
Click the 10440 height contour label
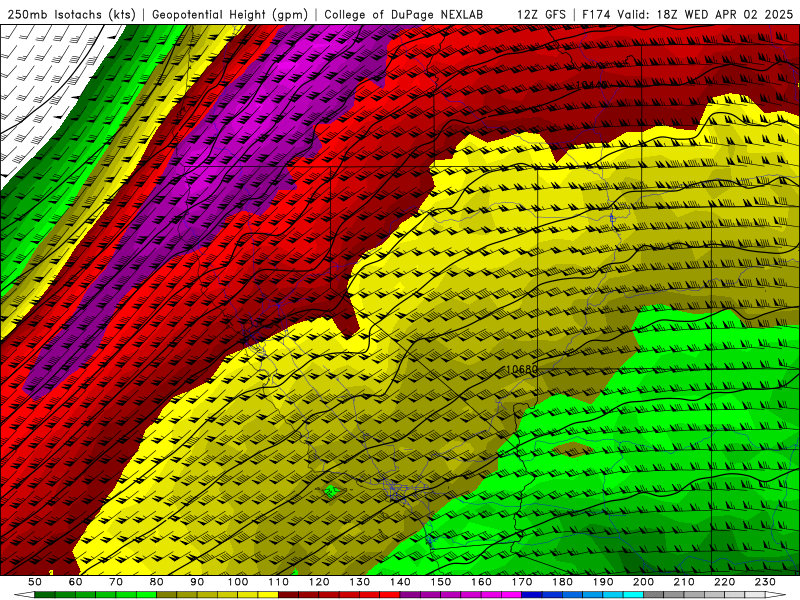[x=591, y=85]
